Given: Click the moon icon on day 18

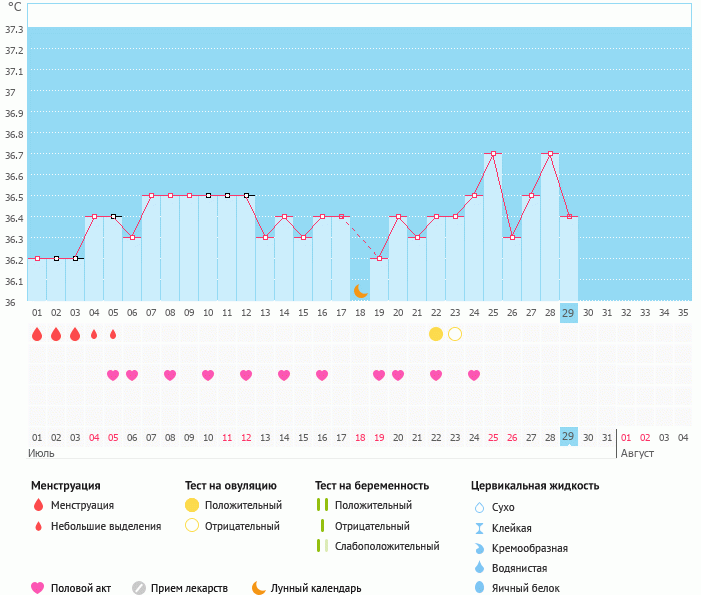Looking at the screenshot, I should [361, 290].
